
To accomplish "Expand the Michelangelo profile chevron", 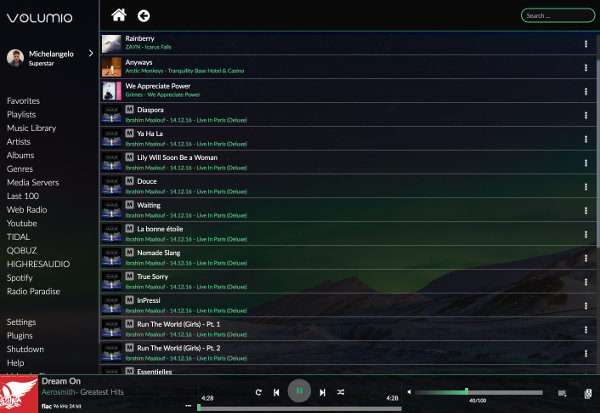I will [x=91, y=54].
